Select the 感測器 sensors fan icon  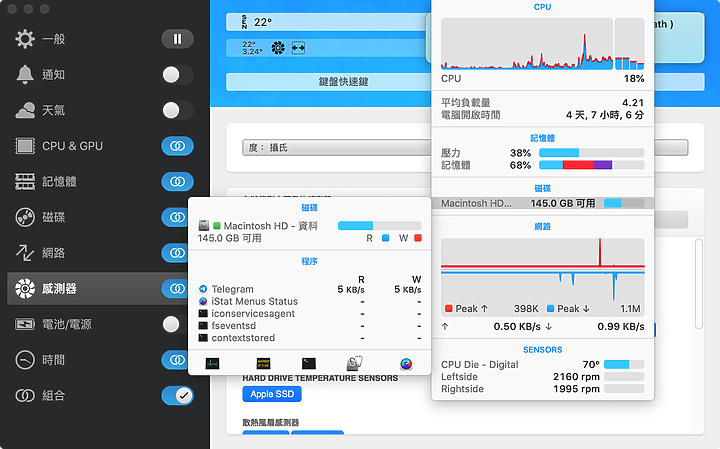(x=25, y=288)
